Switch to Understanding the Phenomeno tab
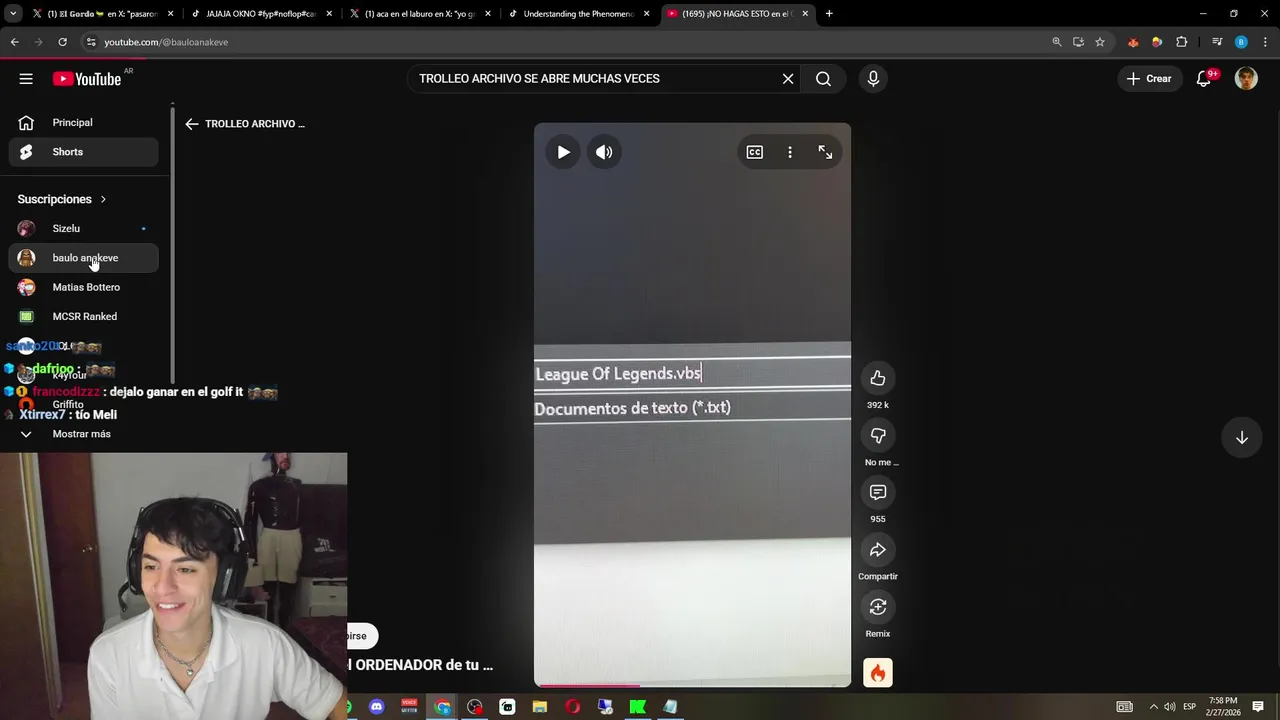 [x=578, y=14]
